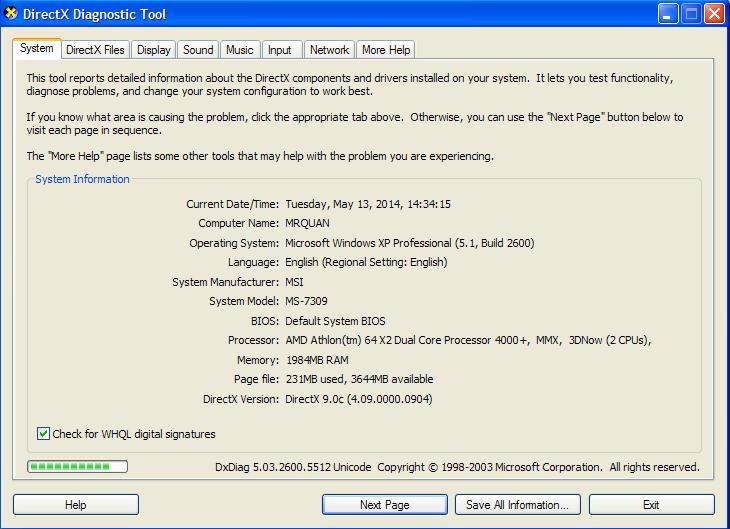
Task: Click the 'Current Date/Time:' label
Action: (232, 204)
